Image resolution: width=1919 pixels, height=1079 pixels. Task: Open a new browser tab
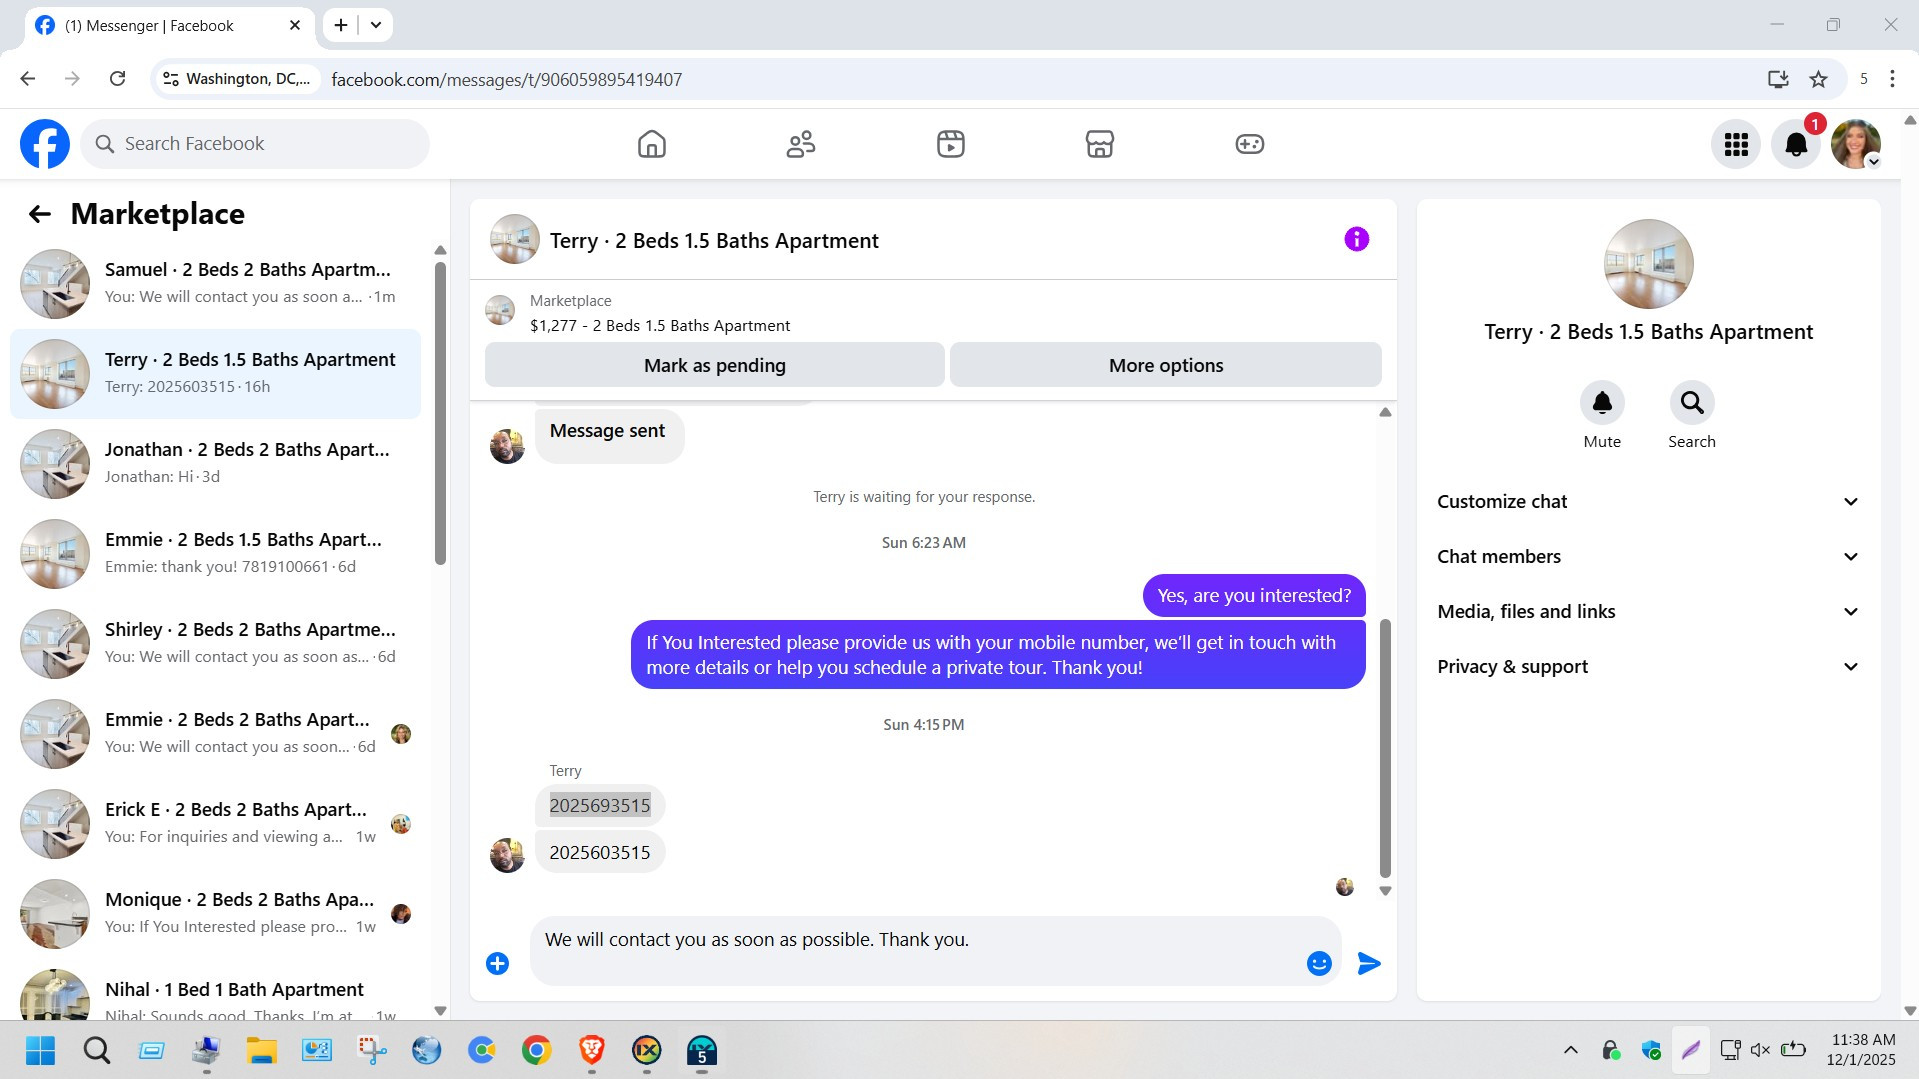(341, 25)
